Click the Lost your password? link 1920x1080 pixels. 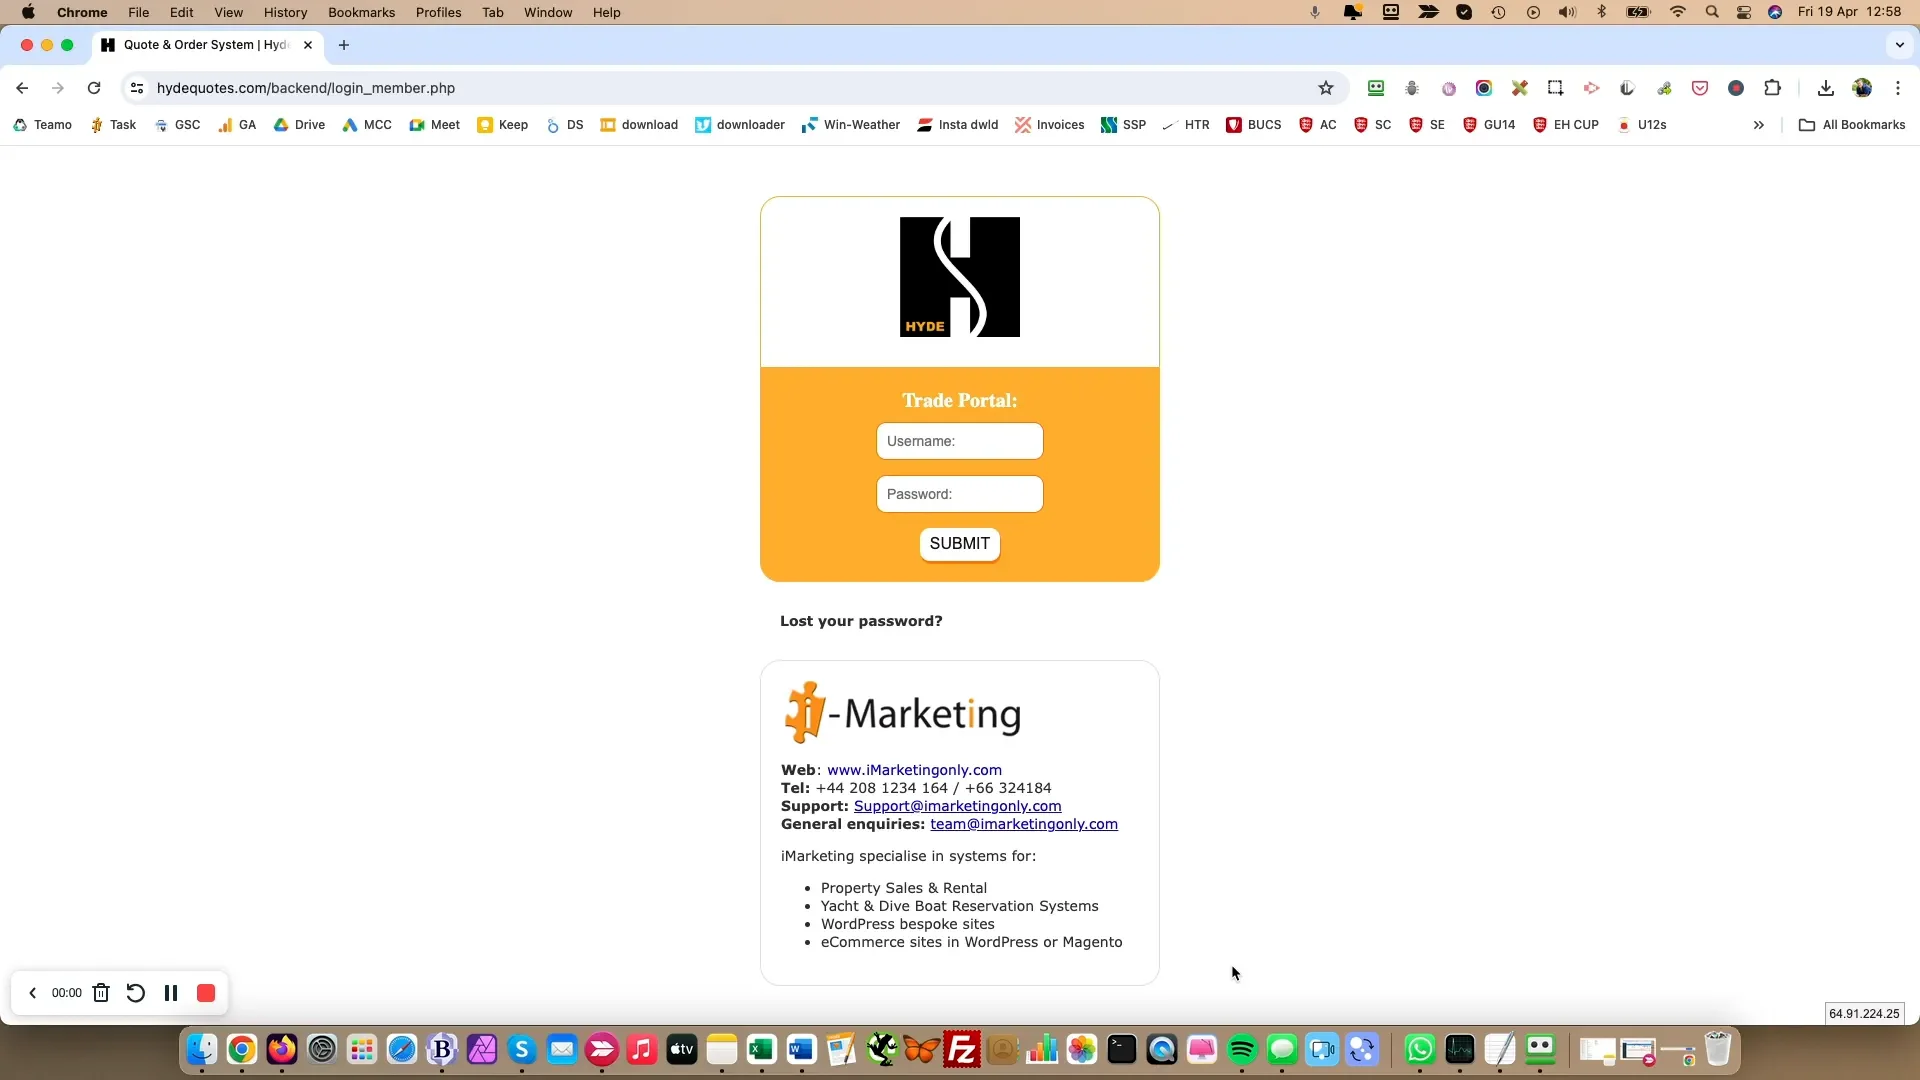point(860,621)
